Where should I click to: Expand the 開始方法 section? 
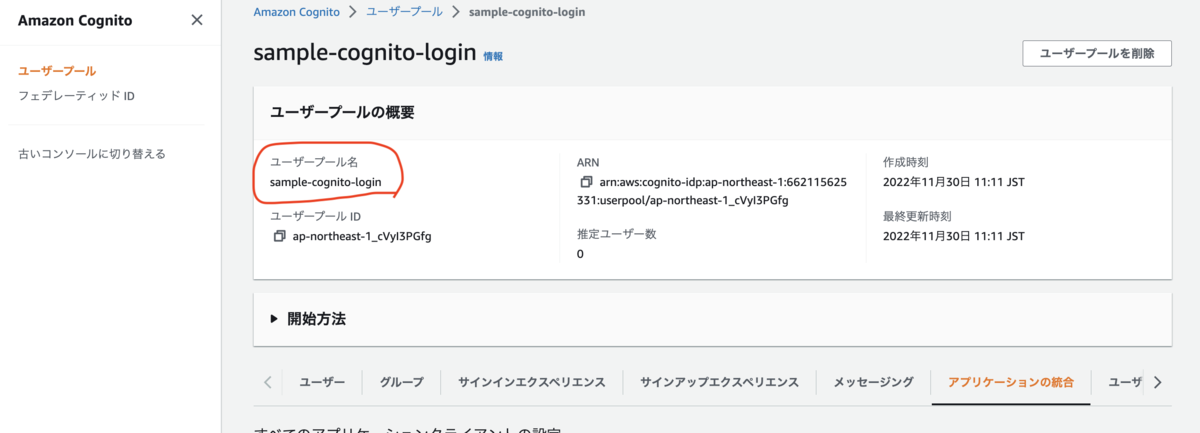click(310, 319)
